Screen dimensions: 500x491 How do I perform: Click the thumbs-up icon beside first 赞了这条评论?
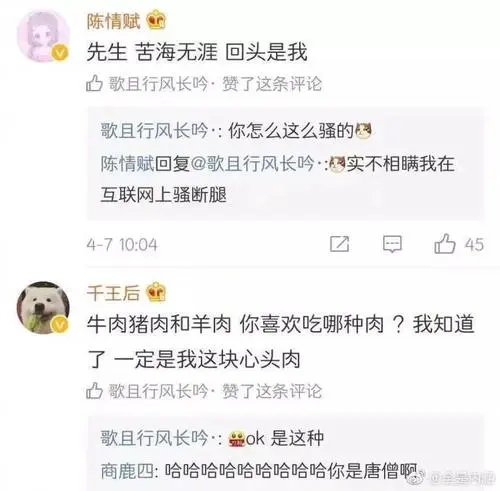pos(94,83)
